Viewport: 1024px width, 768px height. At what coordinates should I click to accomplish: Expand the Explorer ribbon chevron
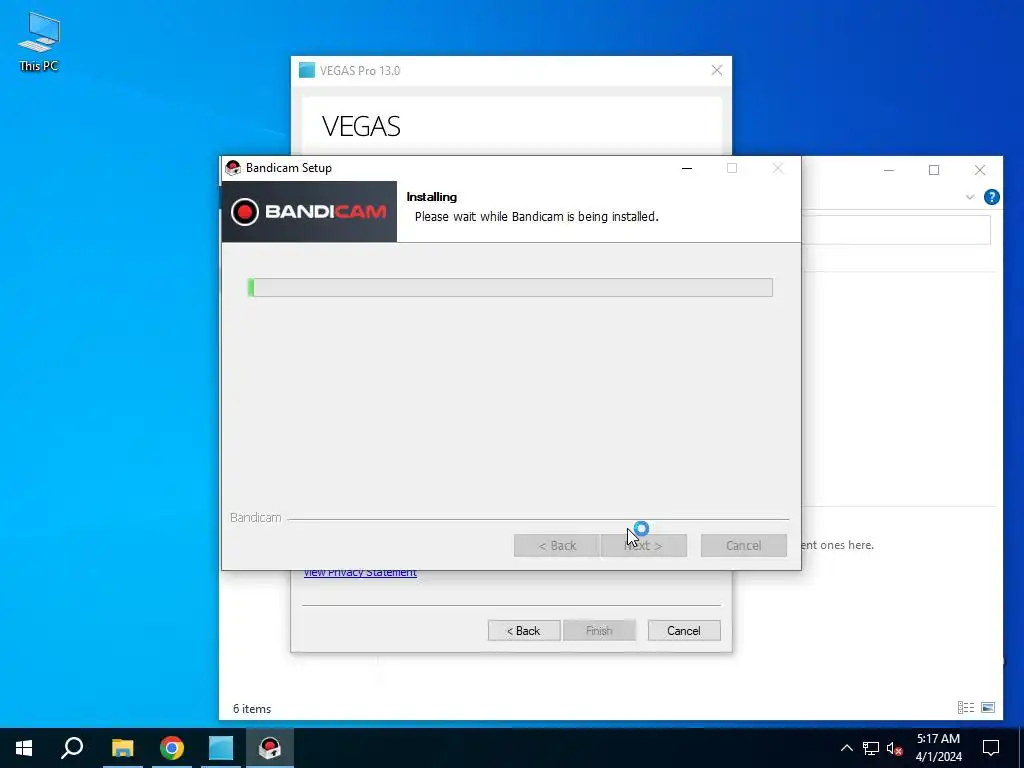(970, 197)
